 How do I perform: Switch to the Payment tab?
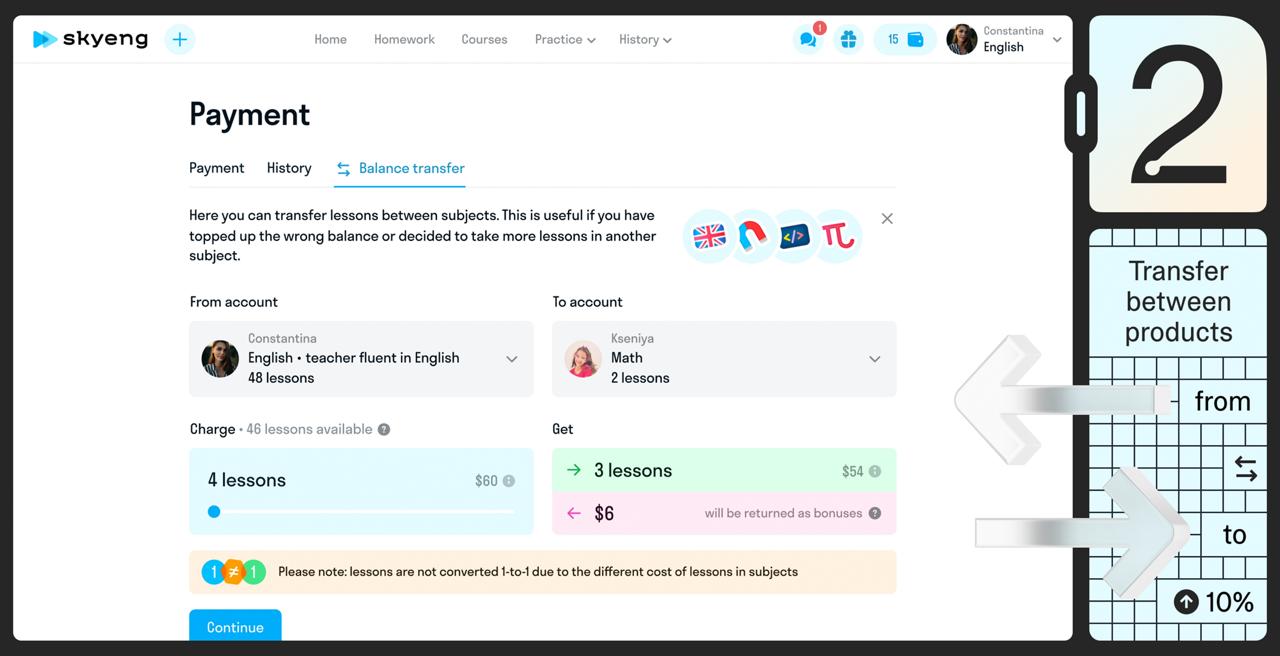point(217,168)
